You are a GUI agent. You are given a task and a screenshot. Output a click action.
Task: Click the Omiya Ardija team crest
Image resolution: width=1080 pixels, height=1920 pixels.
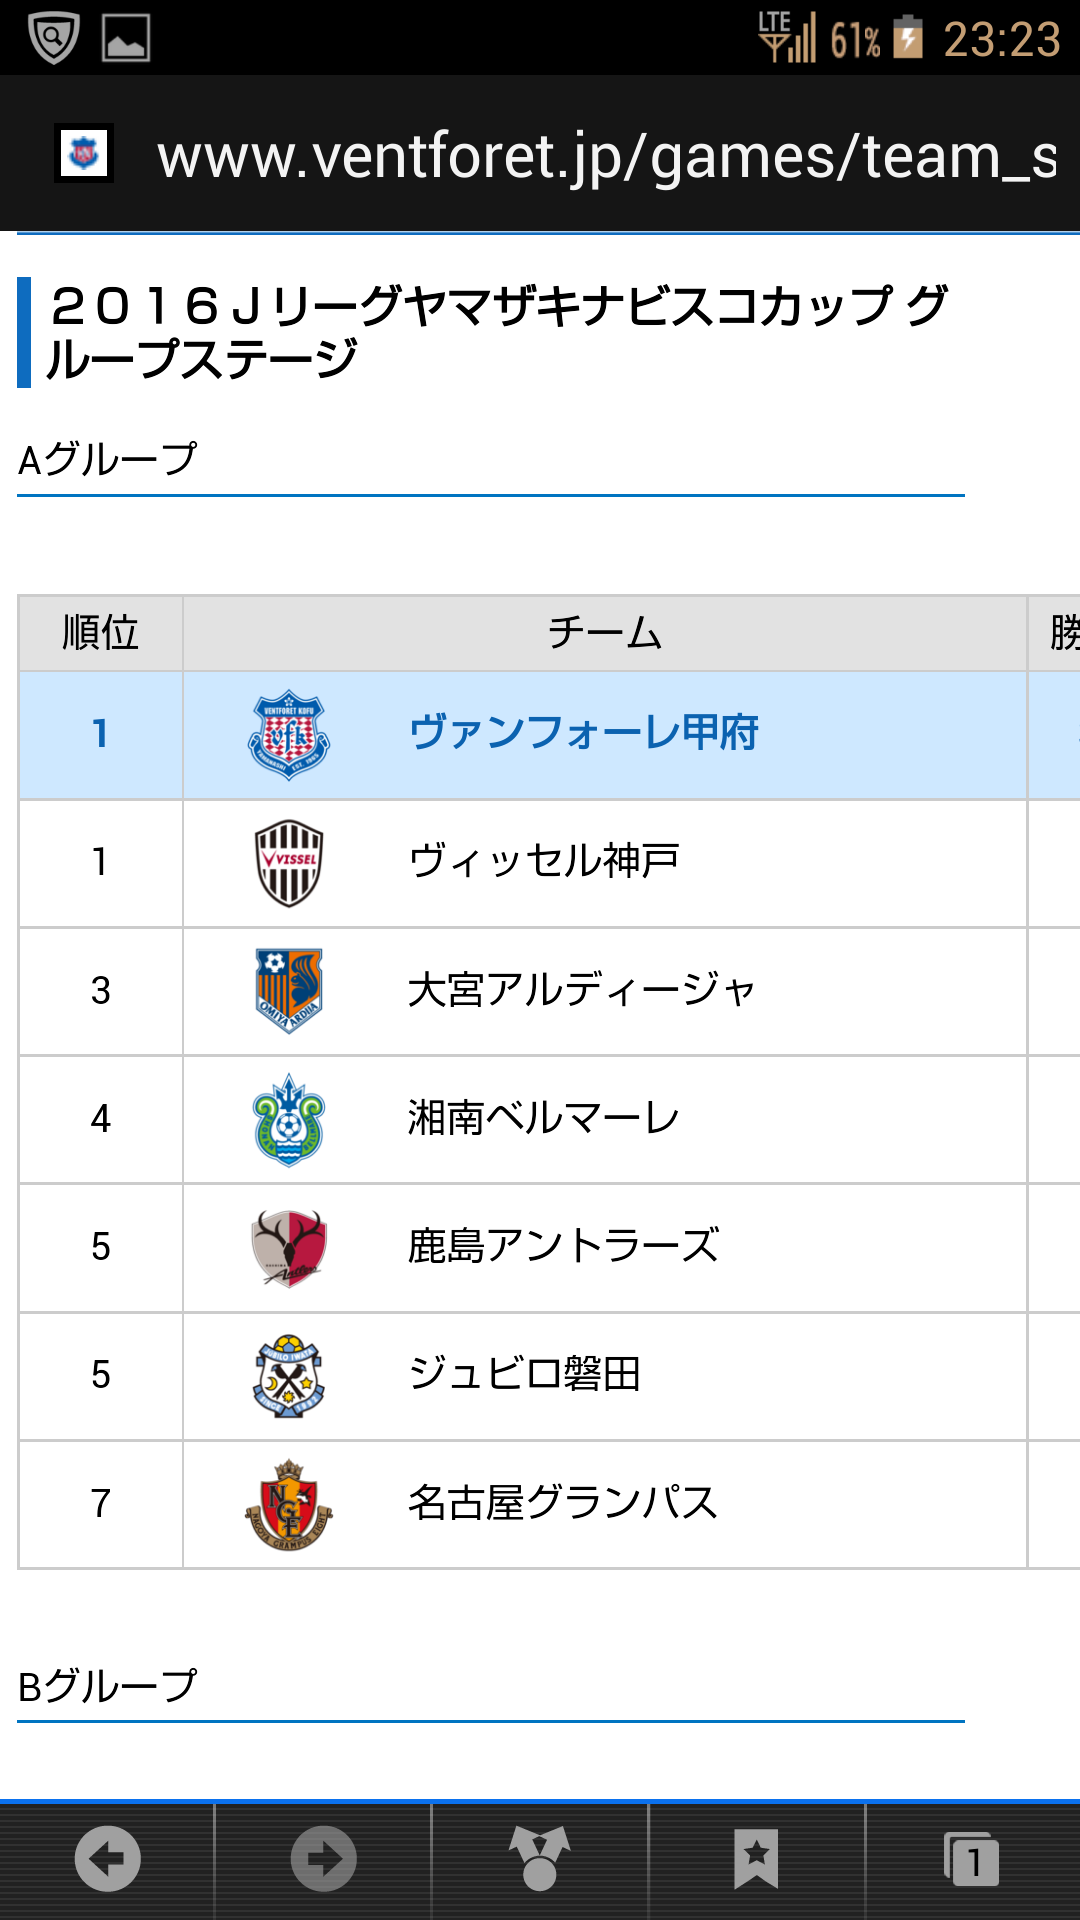[x=289, y=991]
